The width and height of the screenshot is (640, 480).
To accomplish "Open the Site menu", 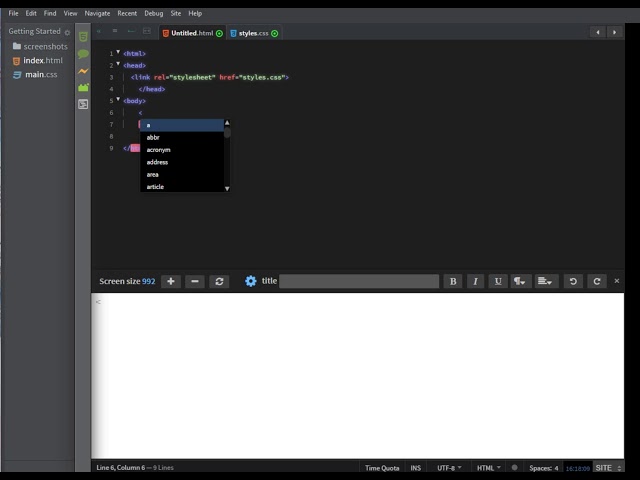I will click(x=176, y=13).
